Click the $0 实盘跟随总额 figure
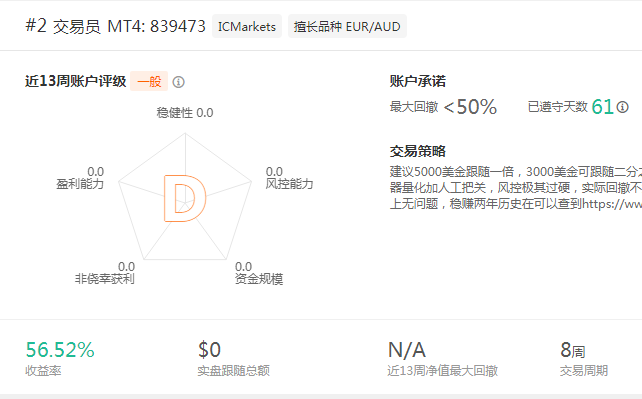Screen dimensions: 642x399 [210, 350]
